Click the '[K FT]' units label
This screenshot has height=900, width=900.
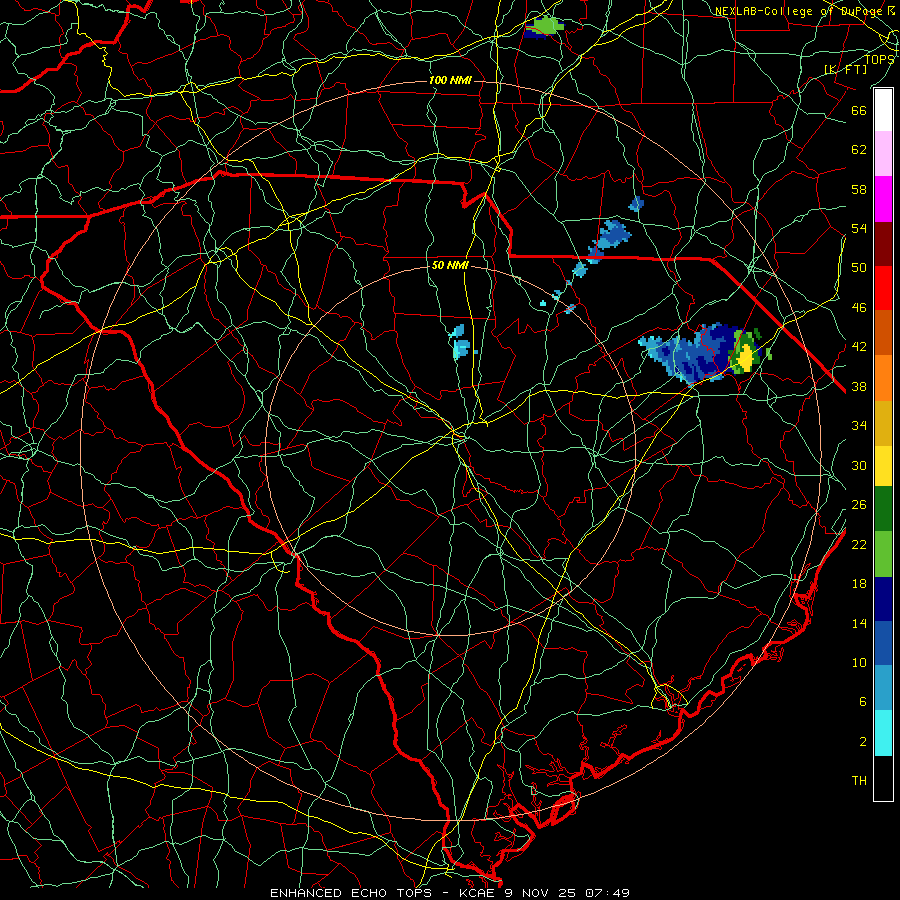pos(845,69)
